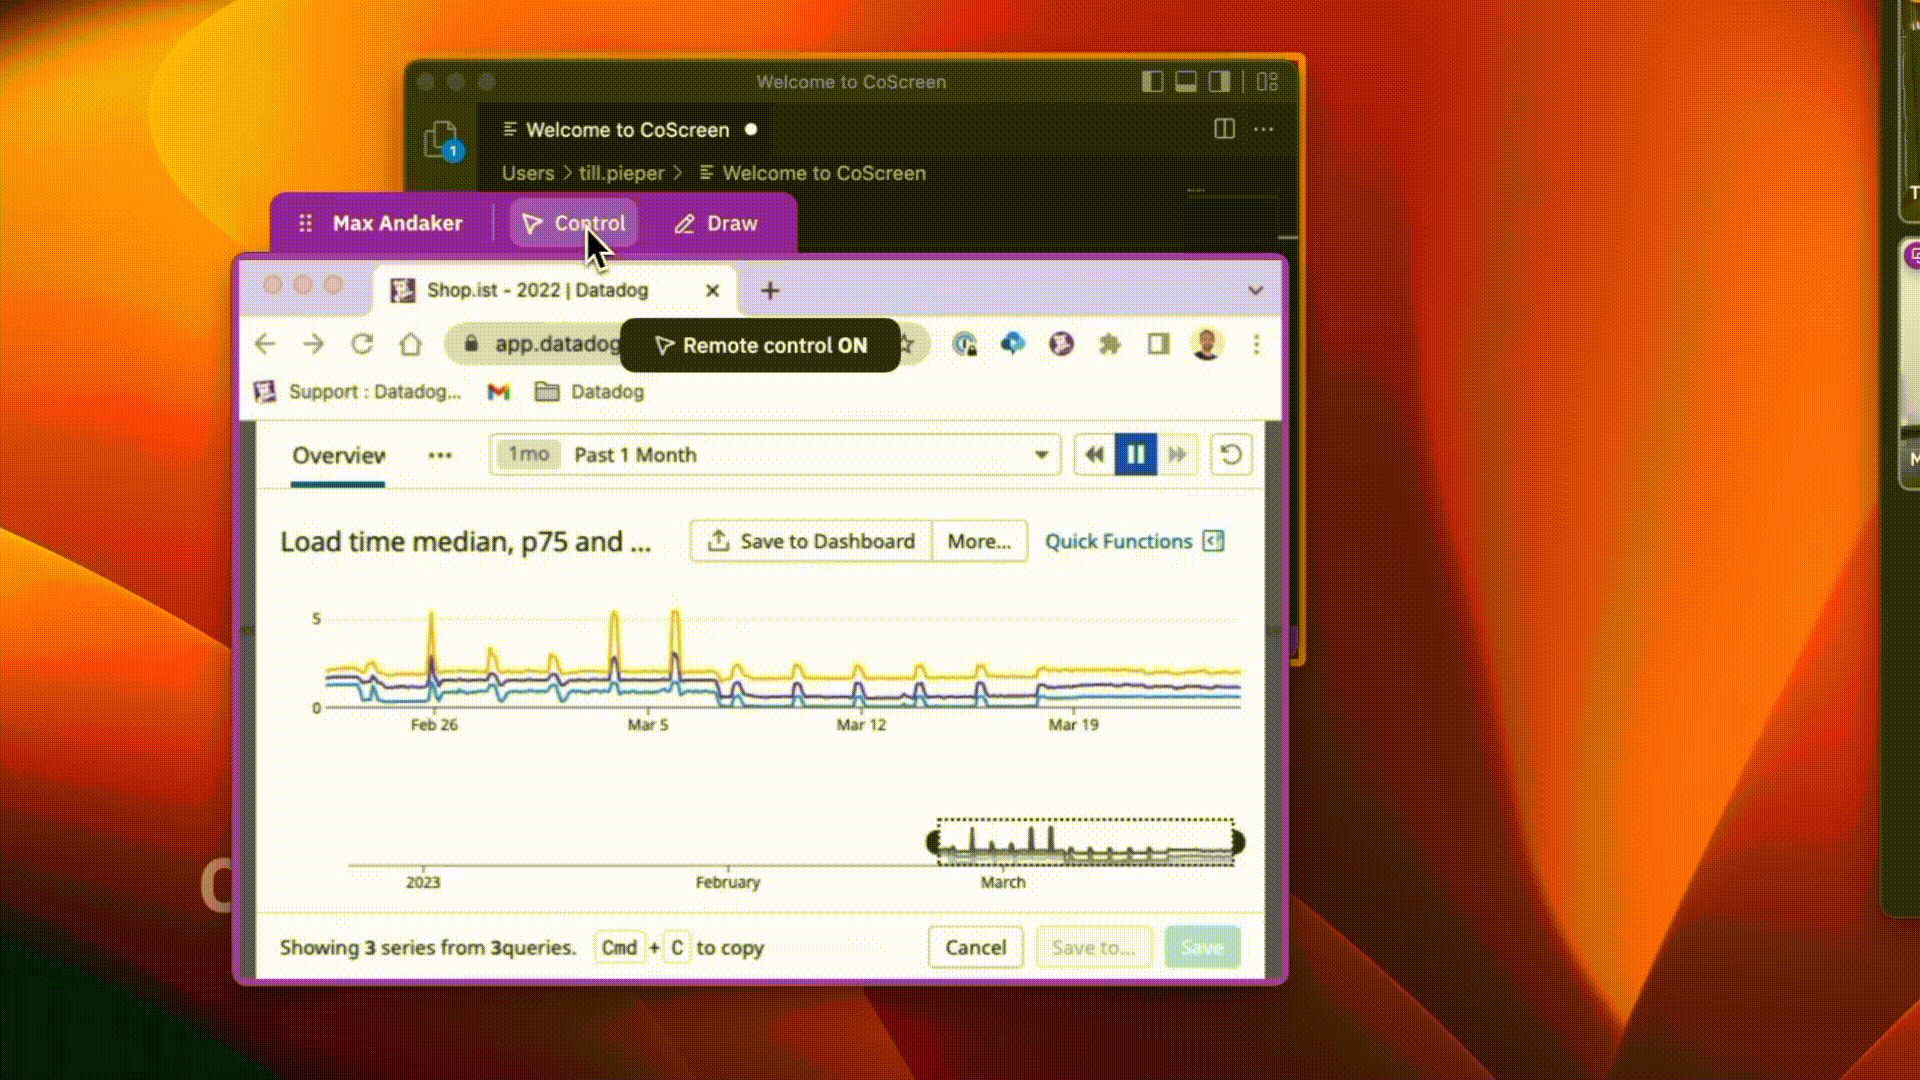Open the browser Home page icon
Viewport: 1920px width, 1080px height.
pos(410,344)
